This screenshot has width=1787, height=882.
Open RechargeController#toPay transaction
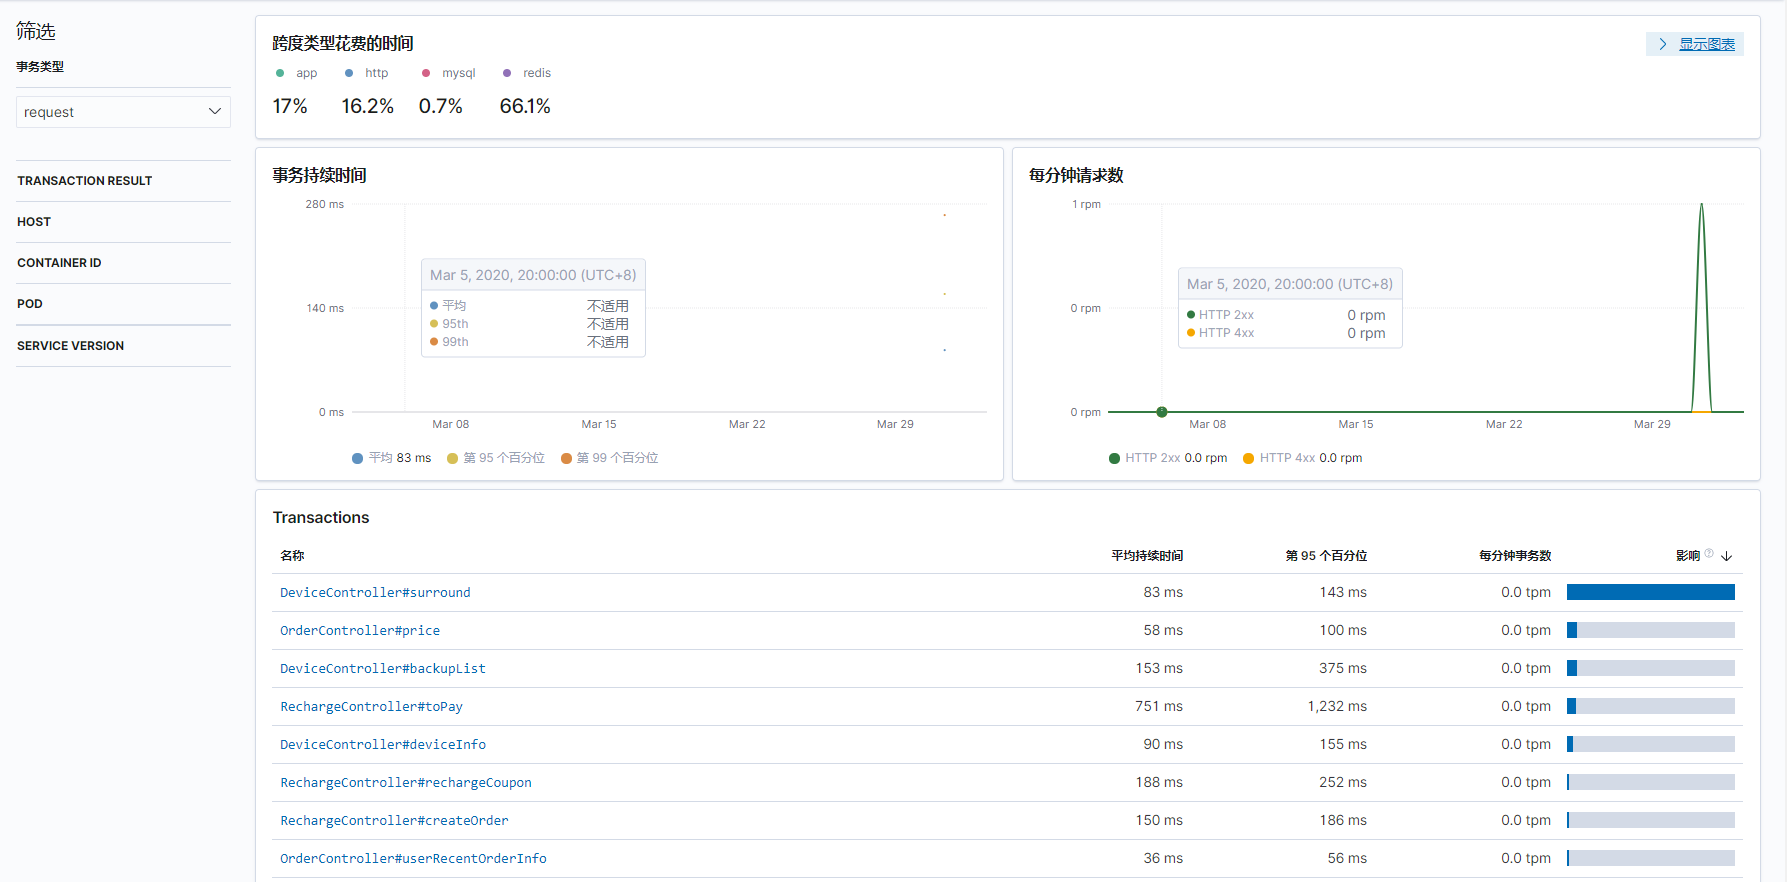(x=371, y=707)
